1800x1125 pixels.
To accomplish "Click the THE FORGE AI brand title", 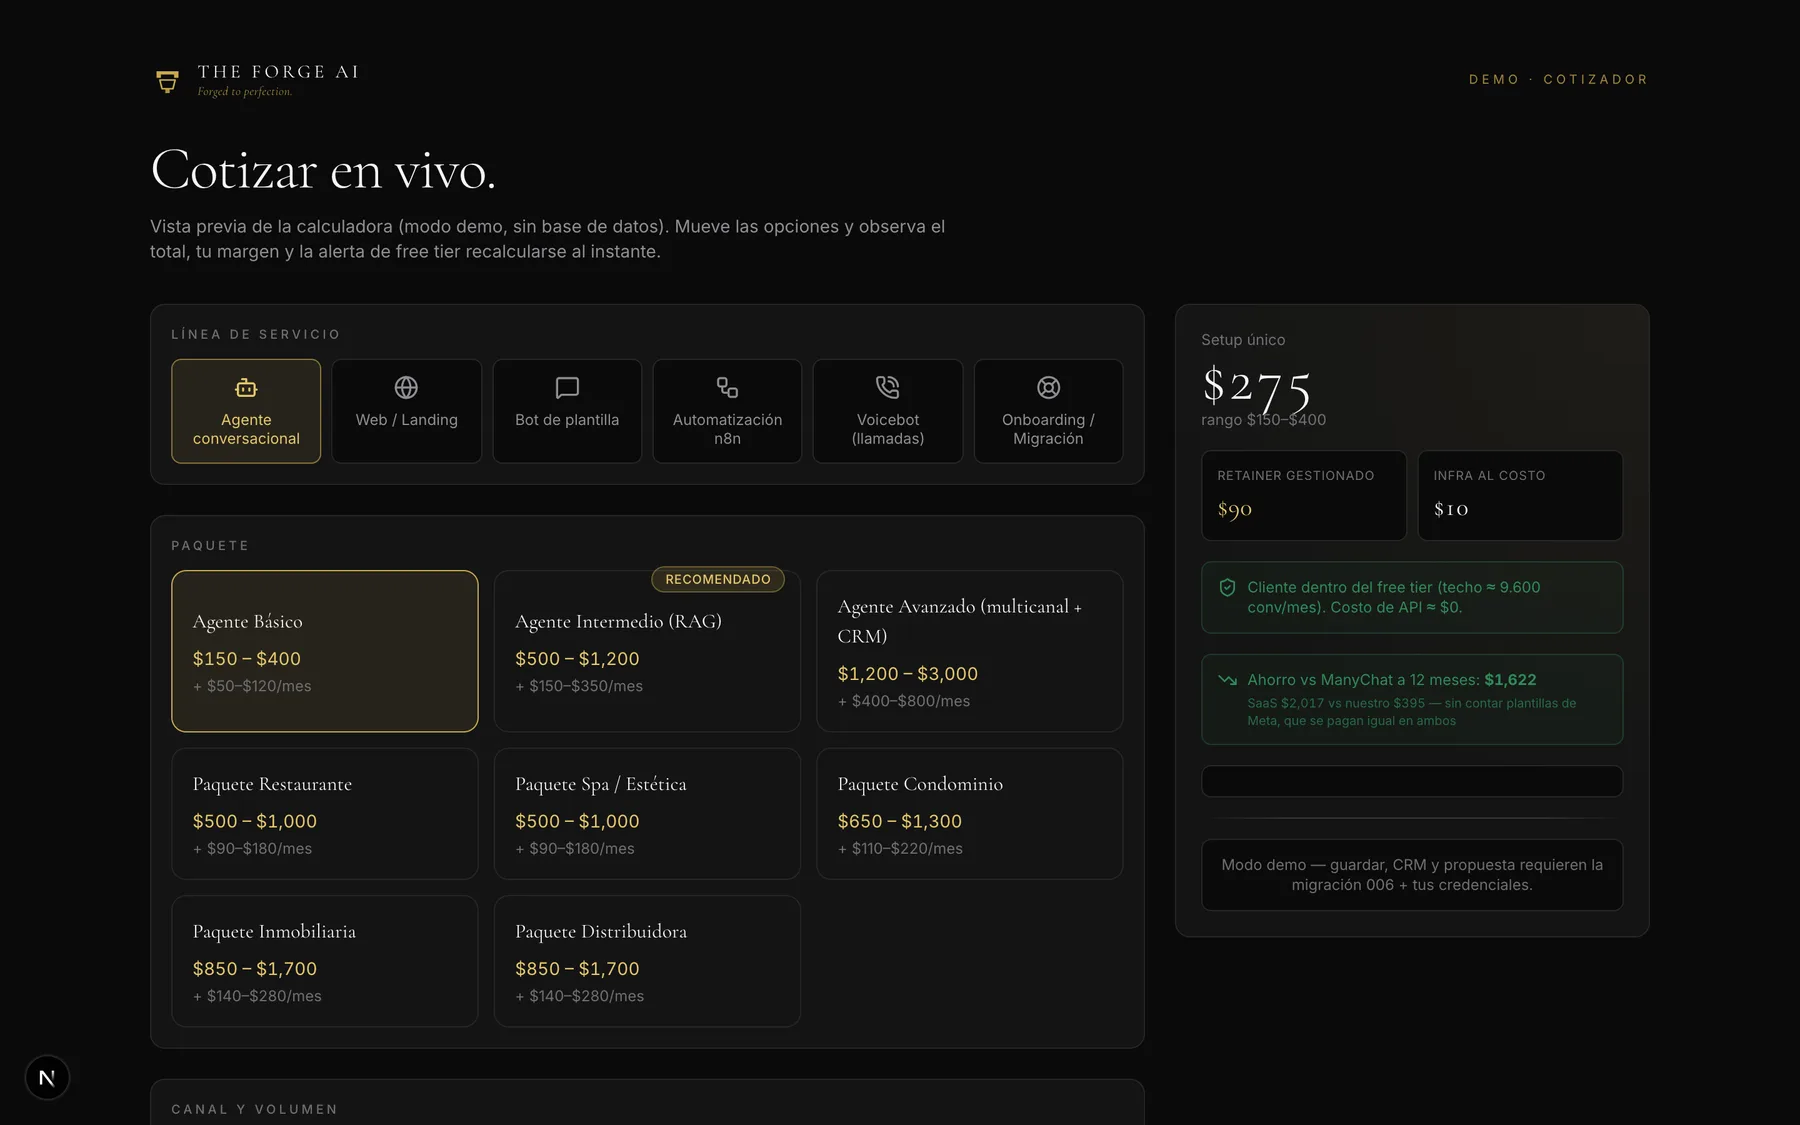I will 278,72.
